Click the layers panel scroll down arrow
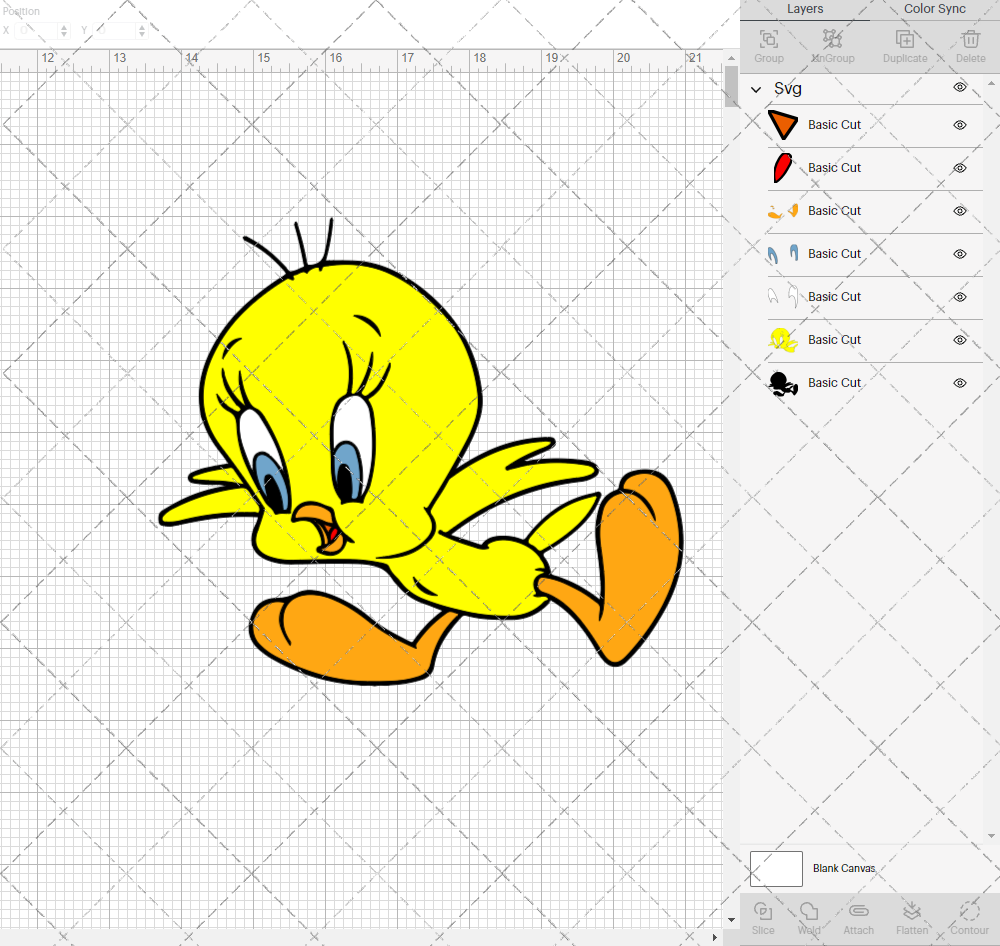This screenshot has height=946, width=1000. pyautogui.click(x=990, y=836)
